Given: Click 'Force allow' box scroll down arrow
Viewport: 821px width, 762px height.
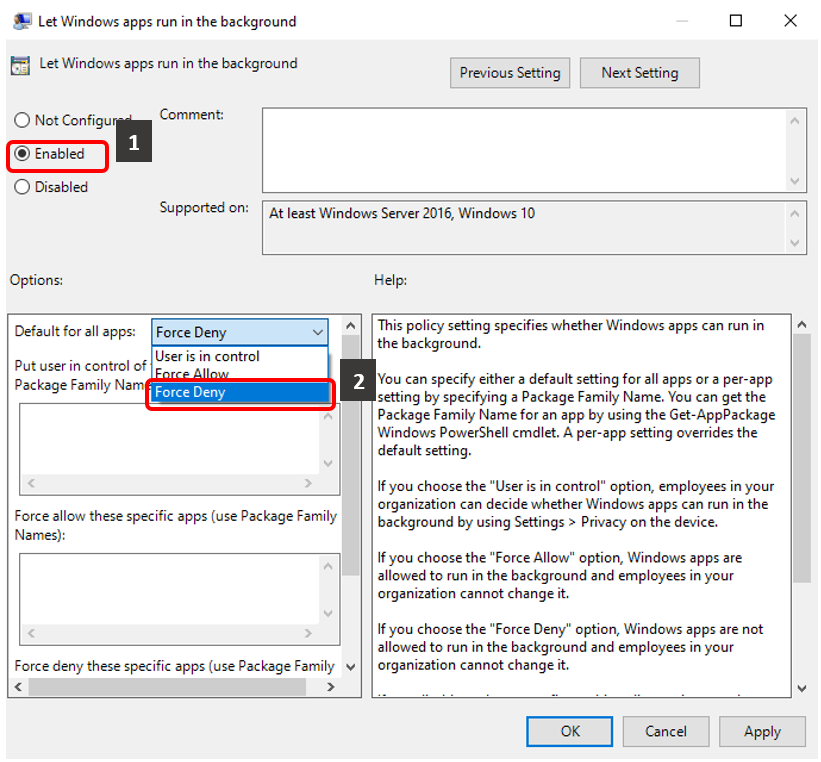Looking at the screenshot, I should pos(328,613).
